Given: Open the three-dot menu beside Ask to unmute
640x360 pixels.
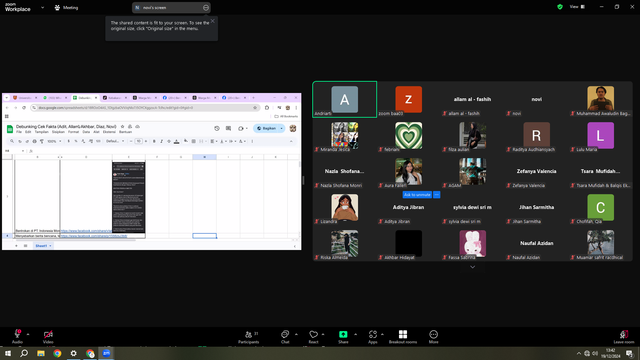Looking at the screenshot, I should click(x=437, y=195).
